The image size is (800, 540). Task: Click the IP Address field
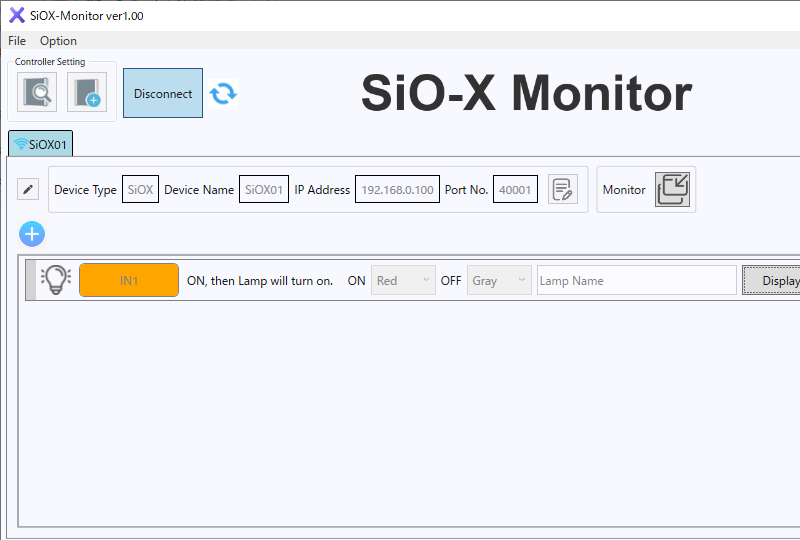397,189
